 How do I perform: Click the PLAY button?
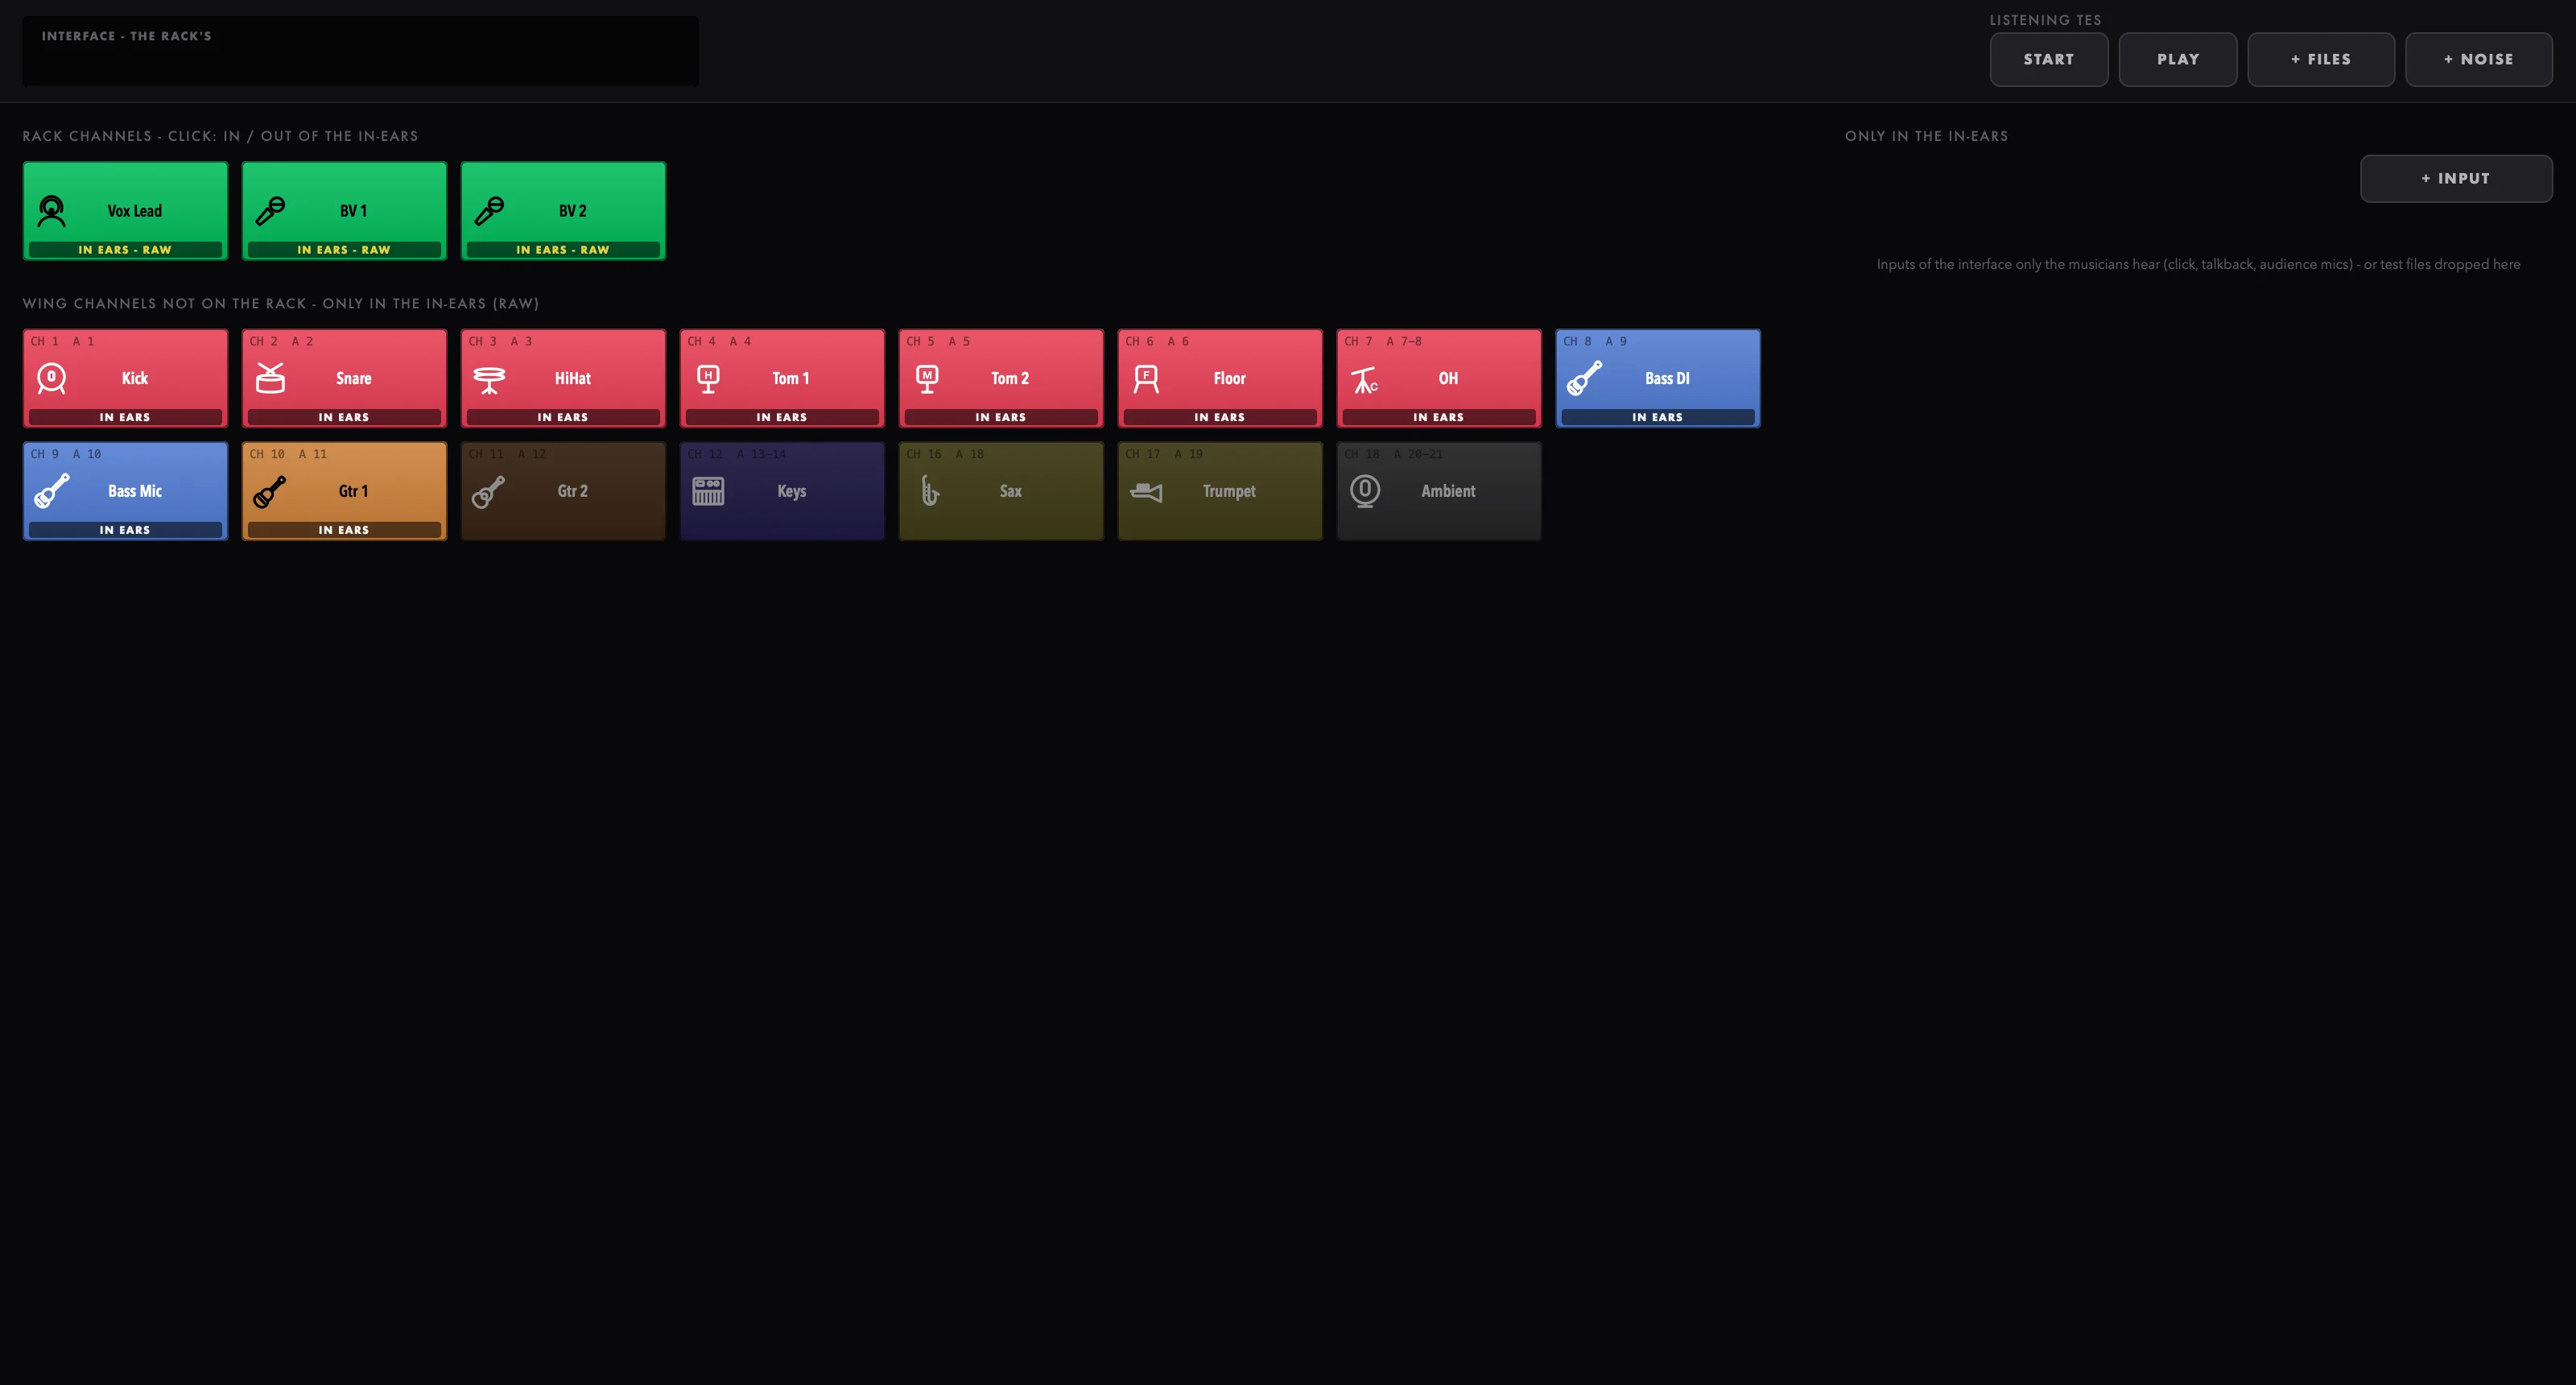pos(2178,59)
